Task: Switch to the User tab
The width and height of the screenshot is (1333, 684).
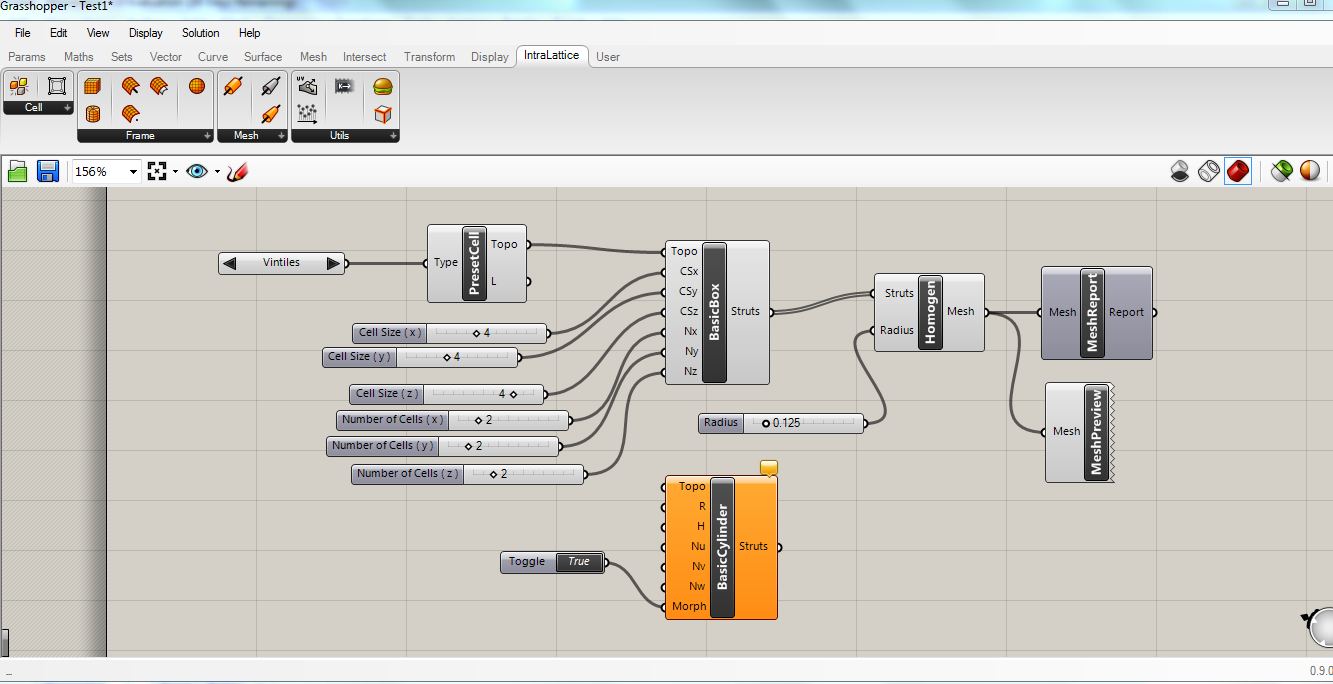Action: coord(608,57)
